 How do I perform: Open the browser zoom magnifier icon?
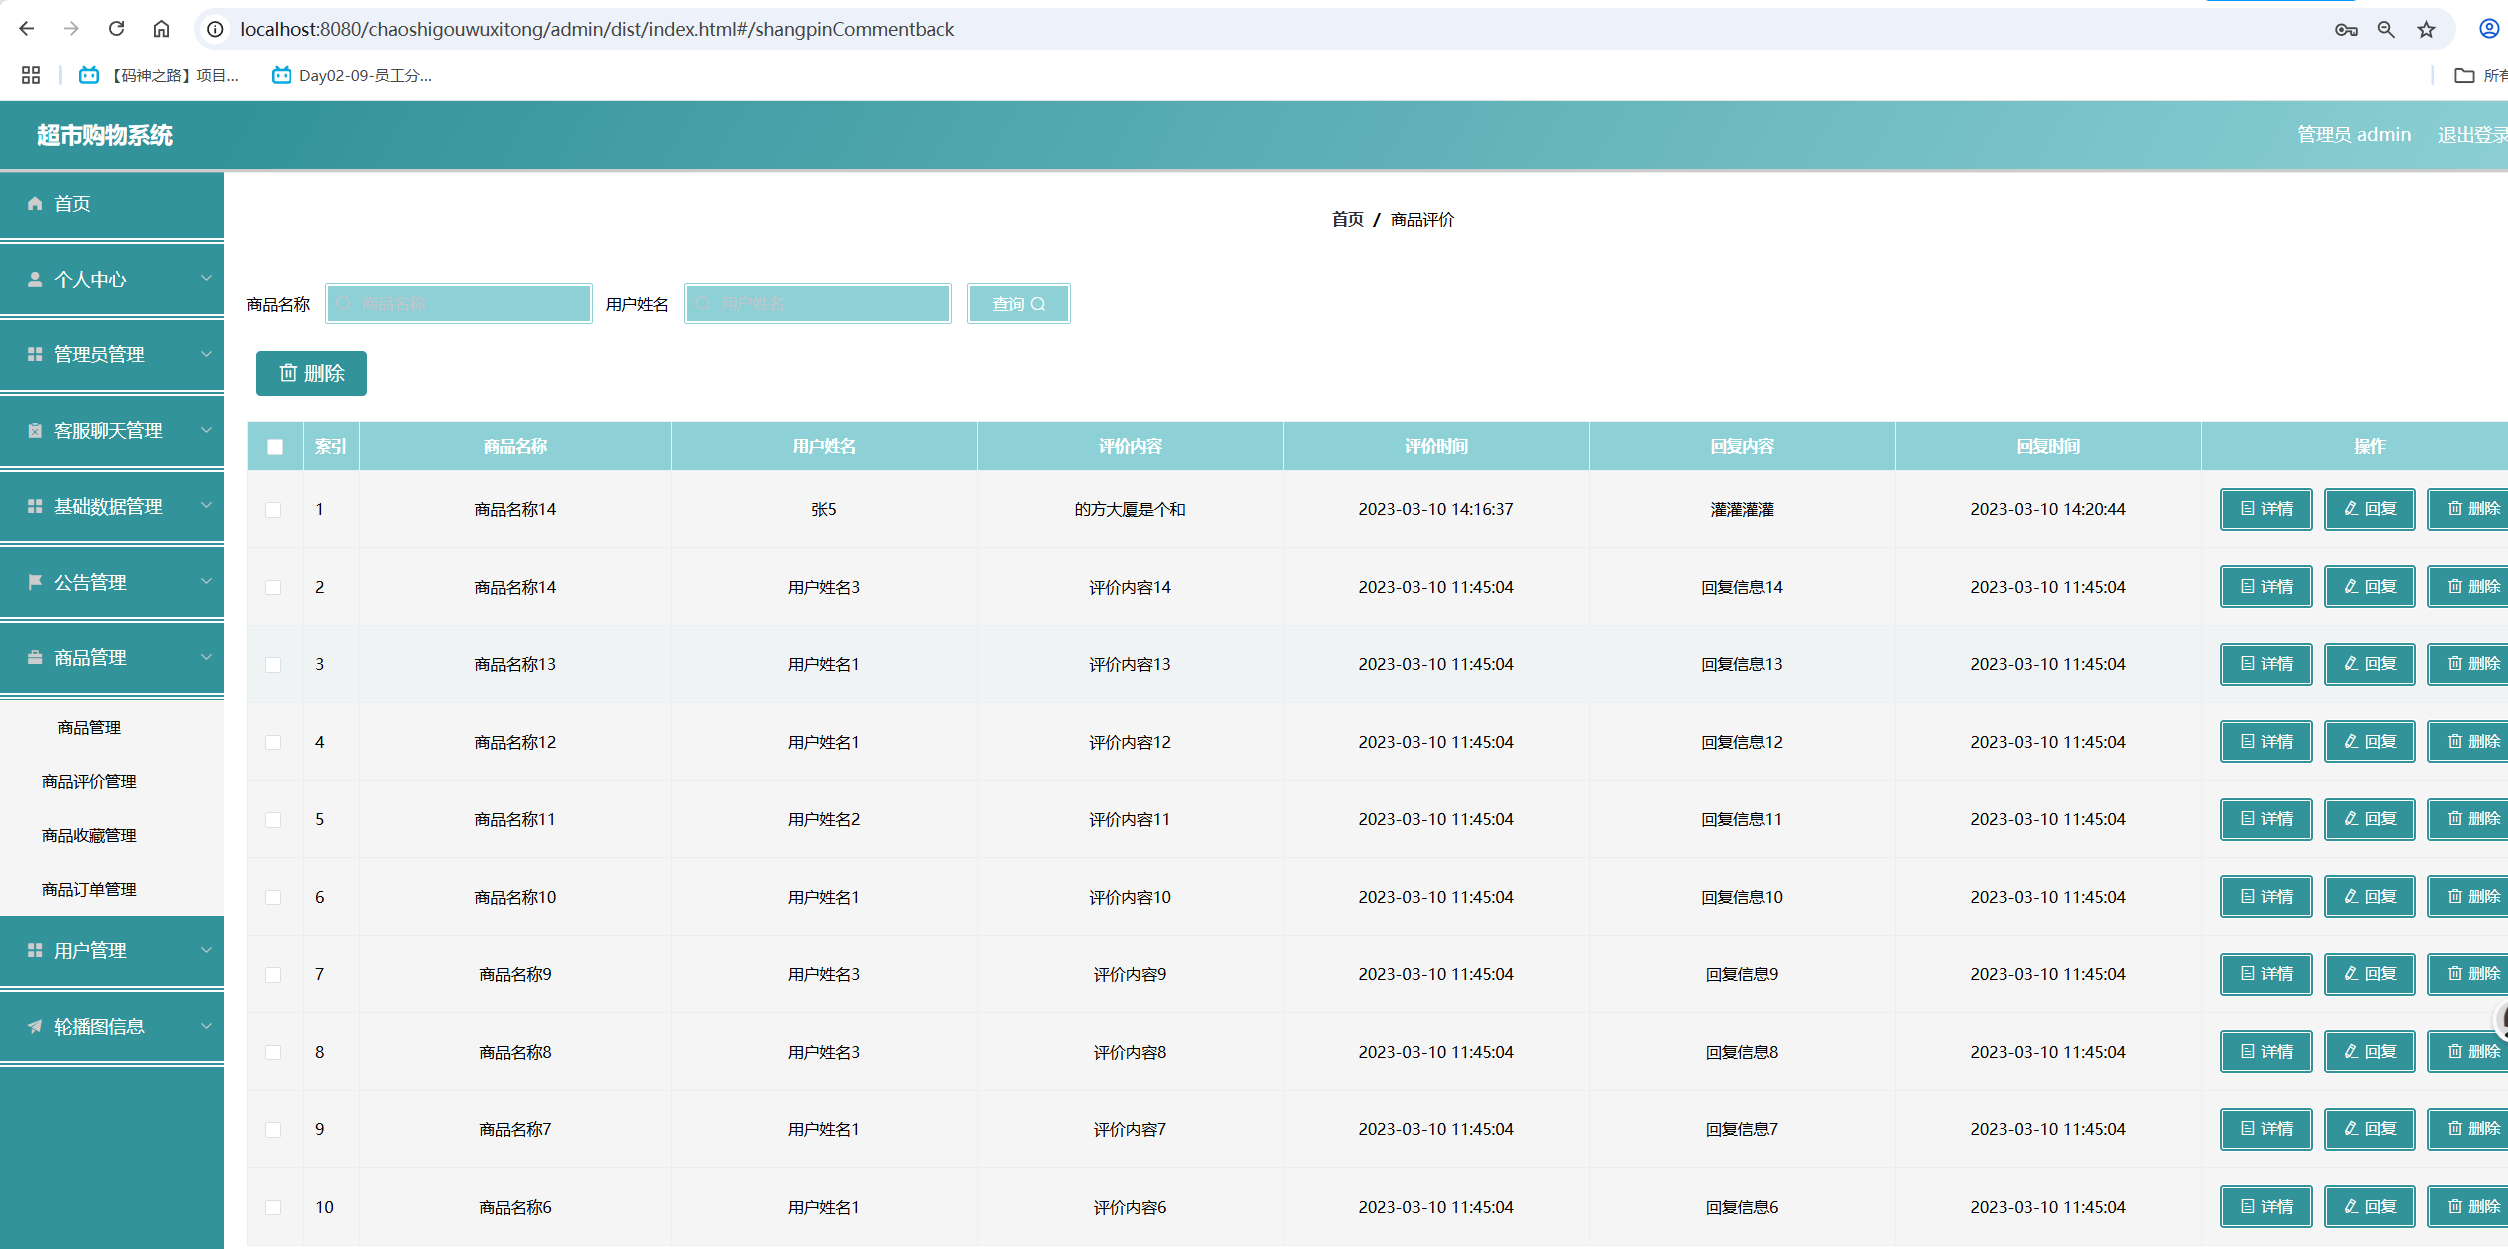tap(2386, 29)
